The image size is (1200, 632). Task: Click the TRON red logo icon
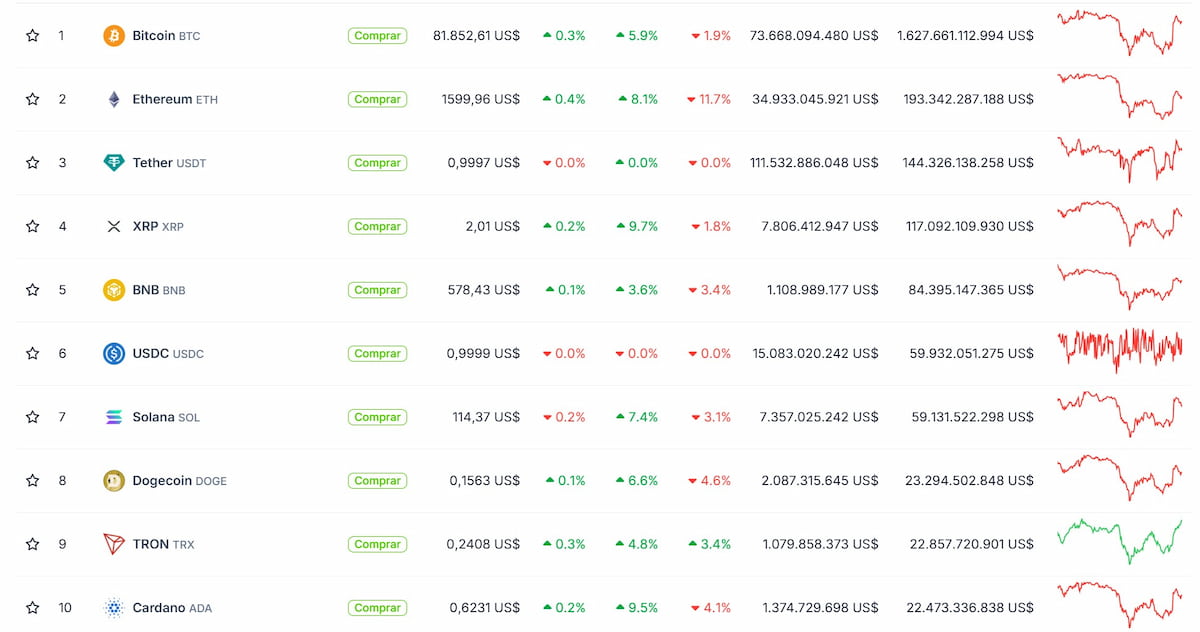tap(114, 544)
